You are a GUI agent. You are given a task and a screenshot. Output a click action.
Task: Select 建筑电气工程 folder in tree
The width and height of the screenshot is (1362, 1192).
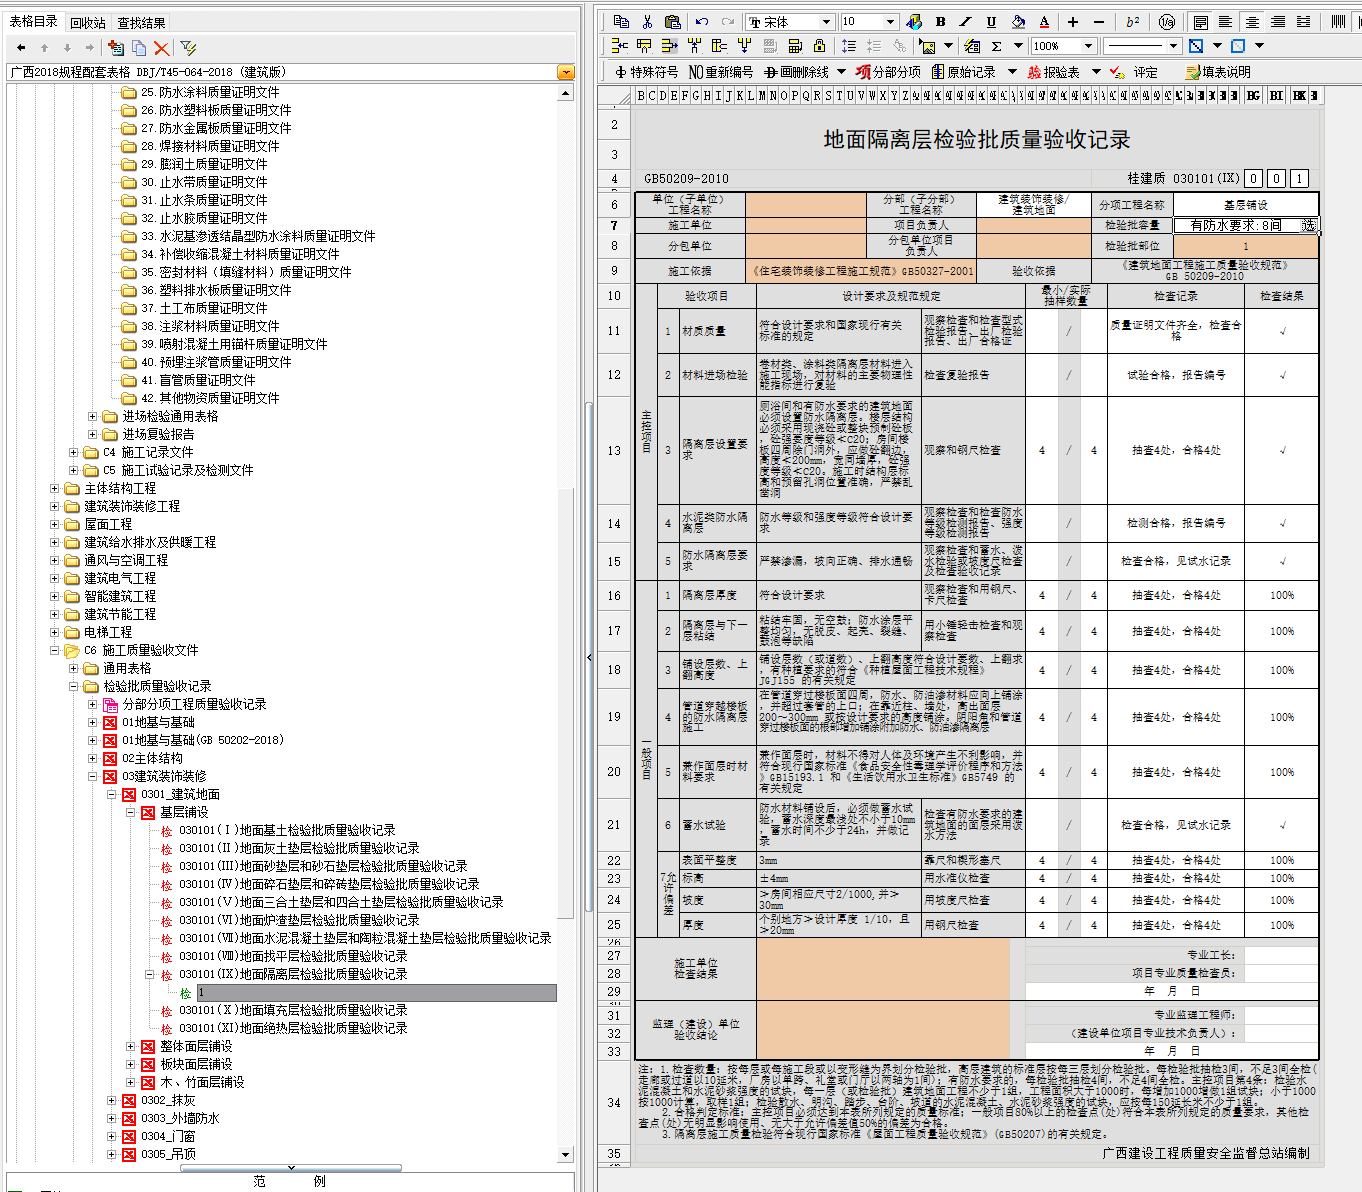pyautogui.click(x=120, y=578)
